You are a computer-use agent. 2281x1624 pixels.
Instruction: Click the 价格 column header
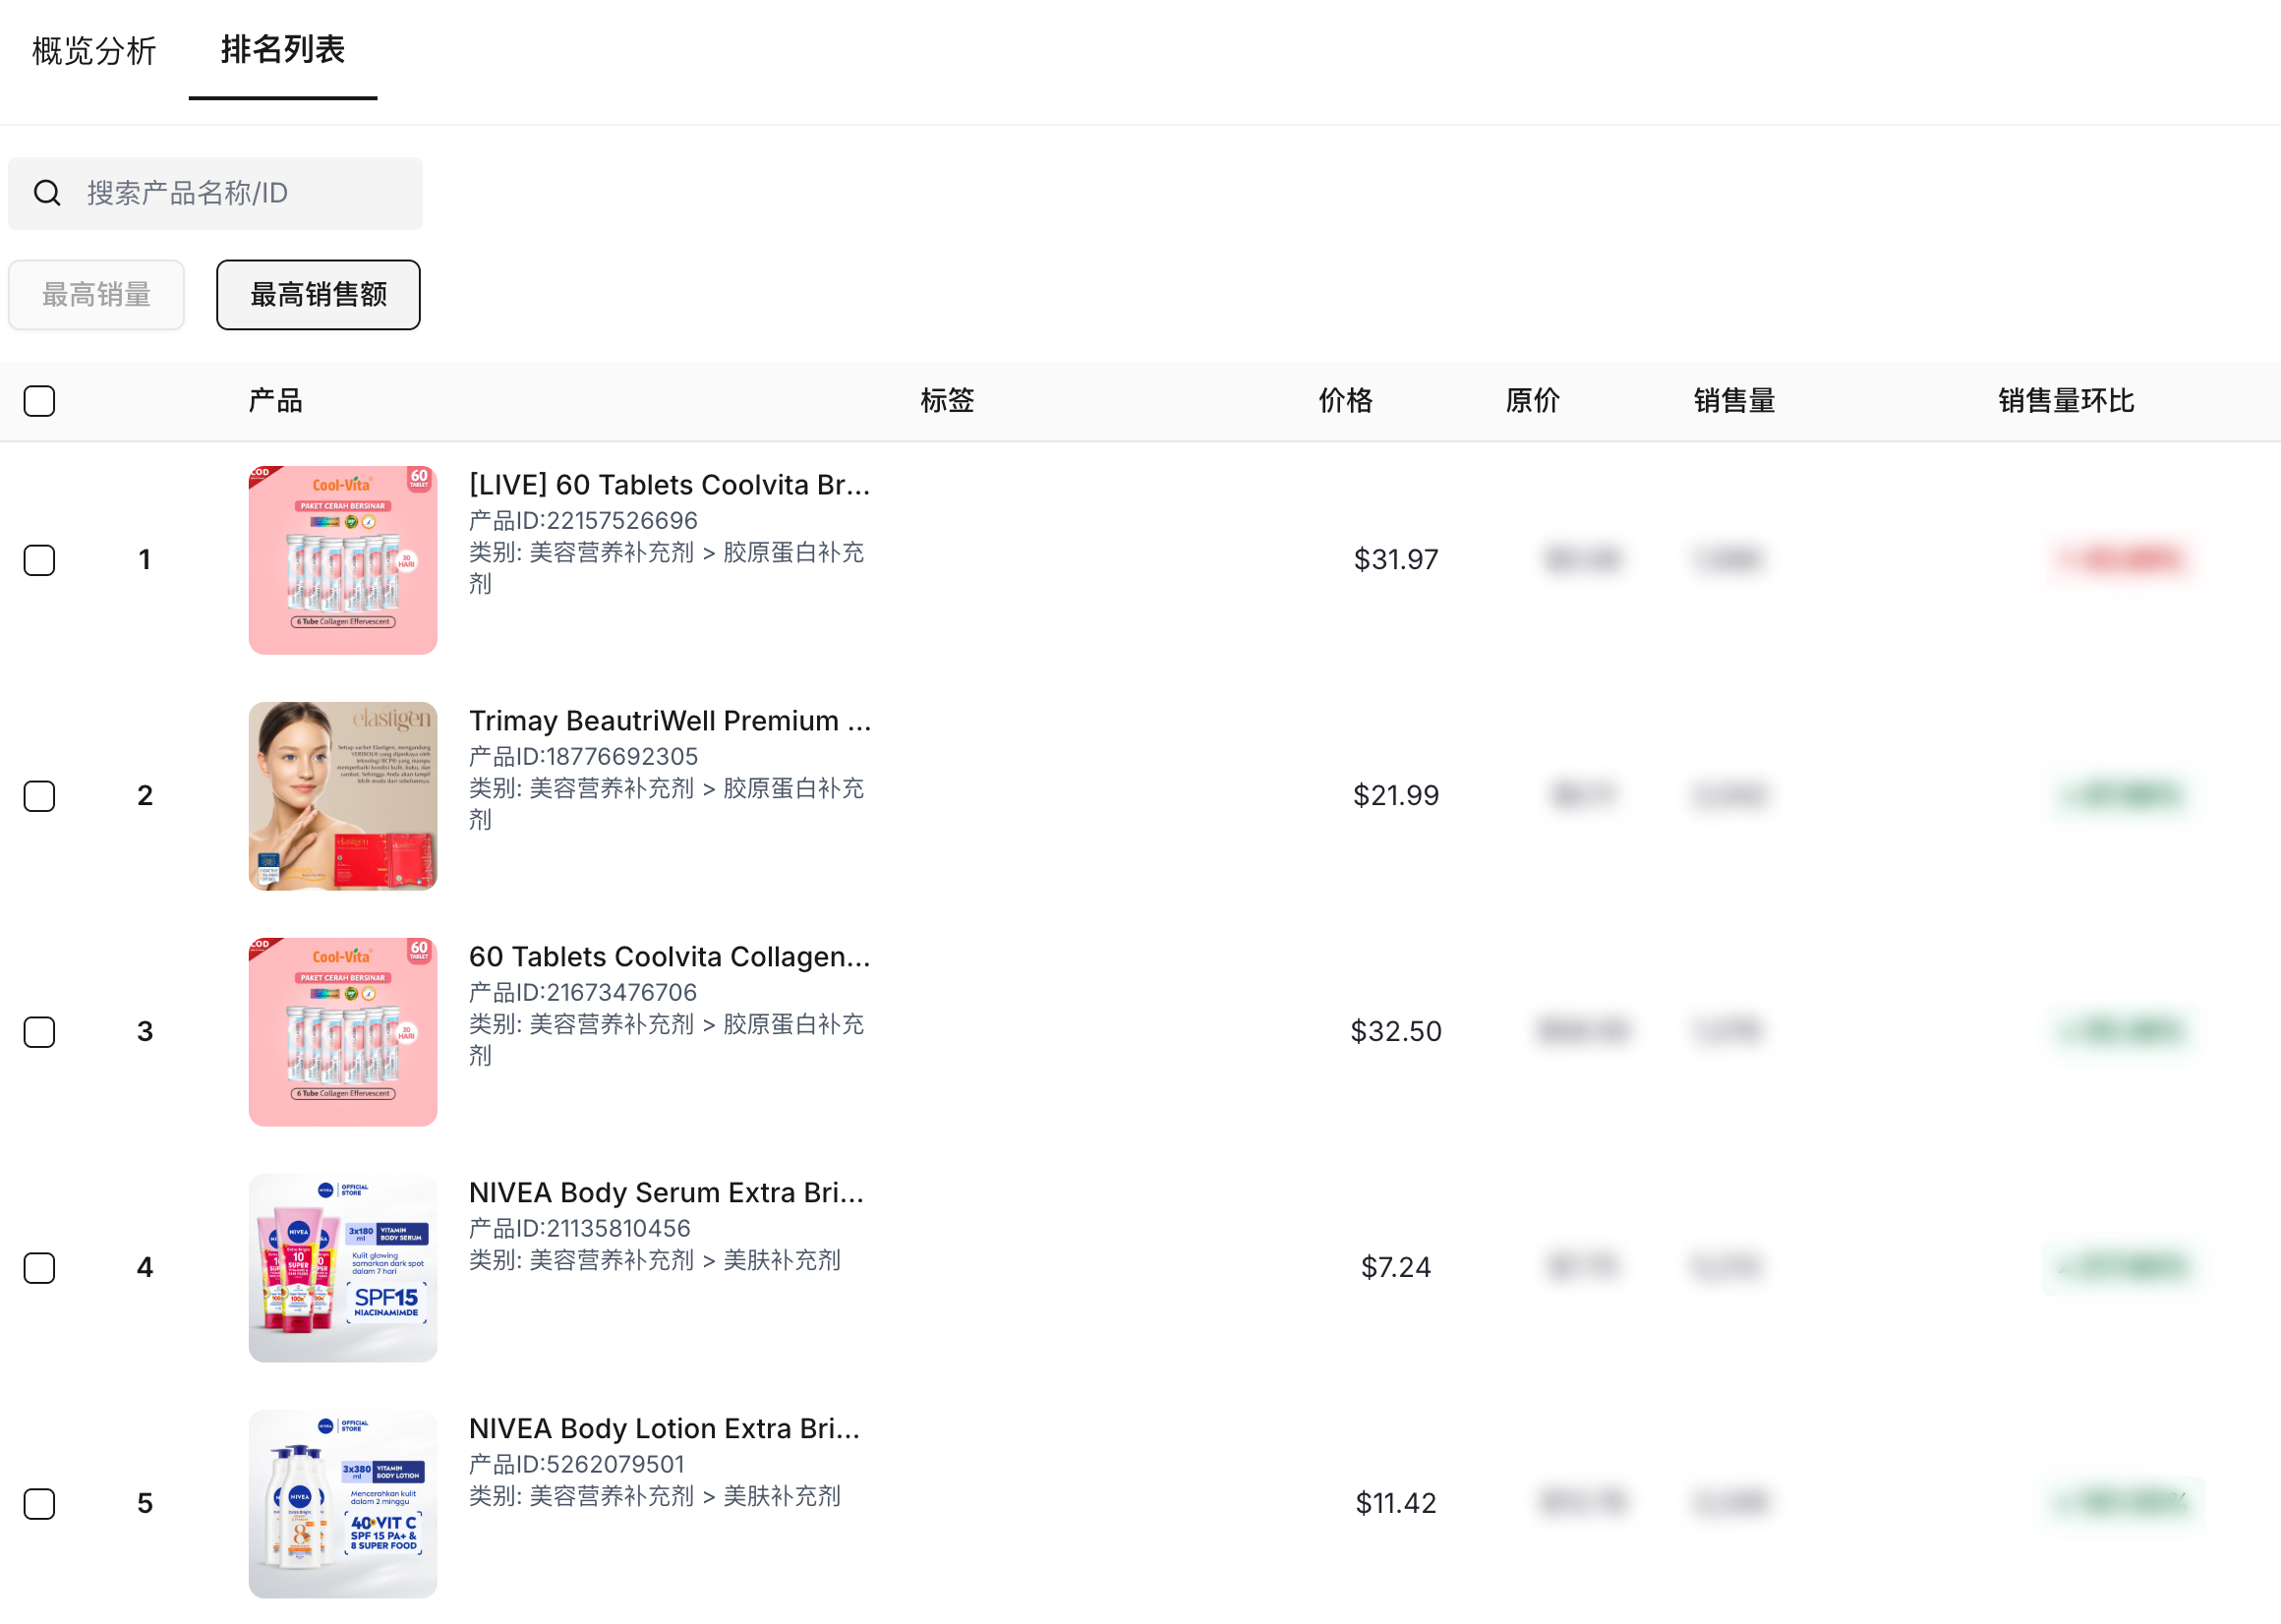[x=1345, y=401]
